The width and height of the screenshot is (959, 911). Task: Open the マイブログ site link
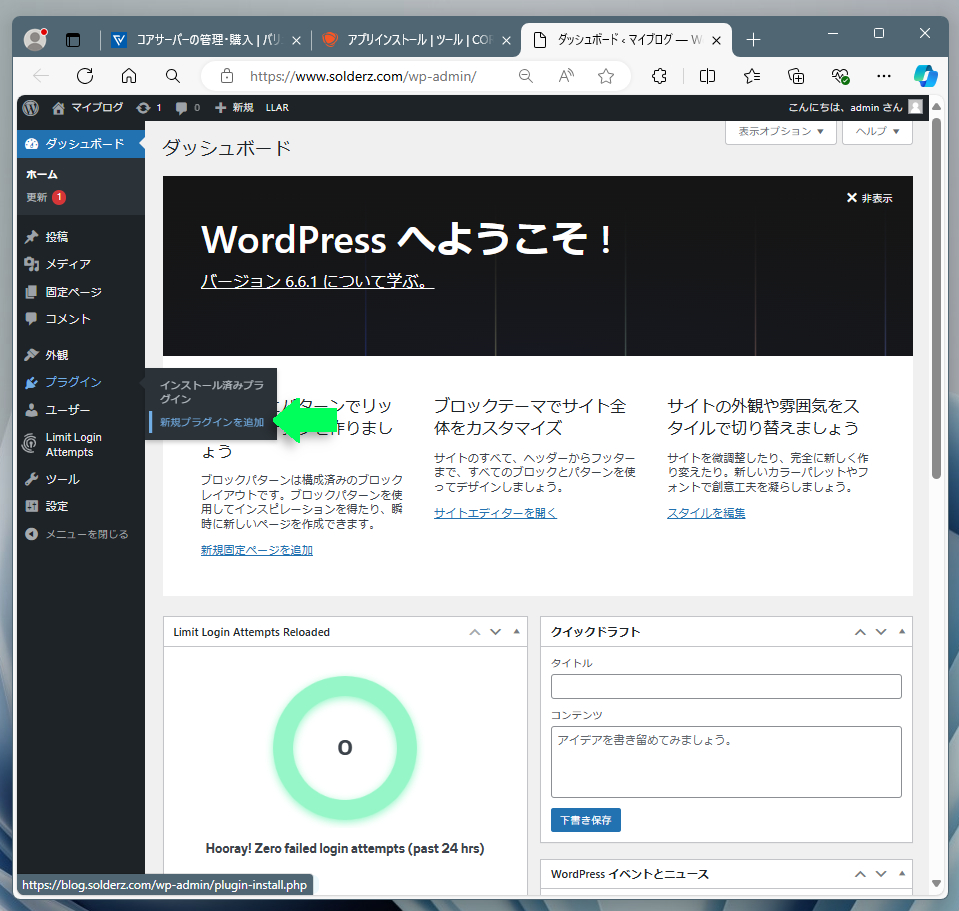click(88, 108)
